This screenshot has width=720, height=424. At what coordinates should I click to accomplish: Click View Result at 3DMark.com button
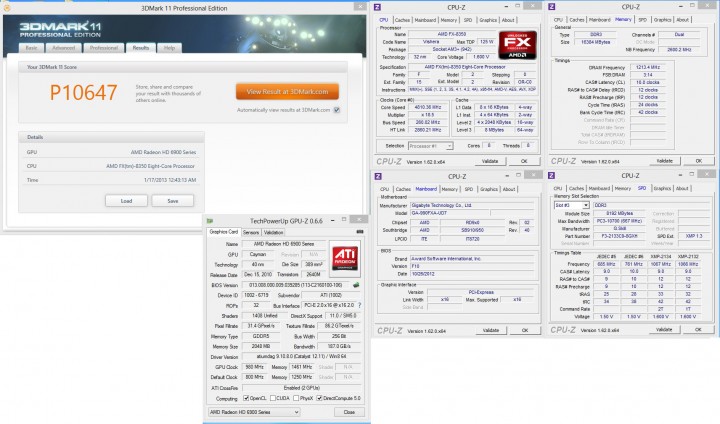(287, 91)
